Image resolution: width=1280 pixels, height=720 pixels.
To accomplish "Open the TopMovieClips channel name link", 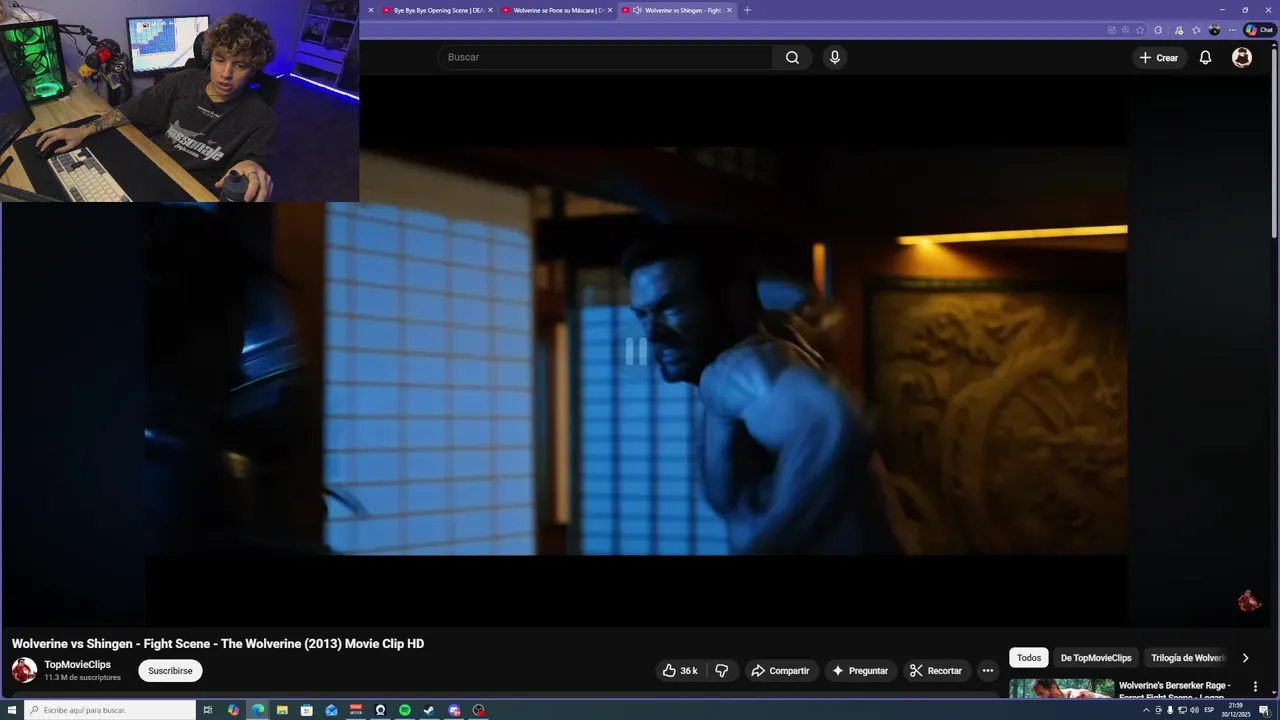I will coord(77,665).
